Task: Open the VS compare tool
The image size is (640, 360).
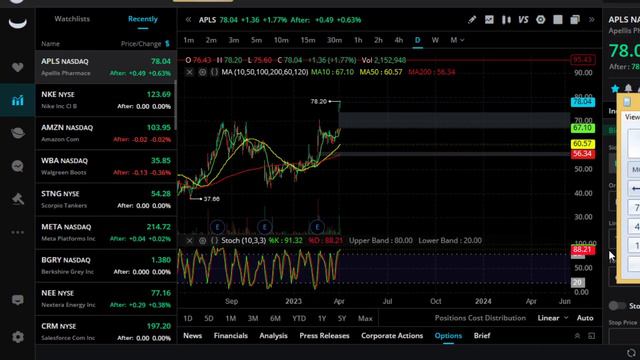Action: coord(523,20)
